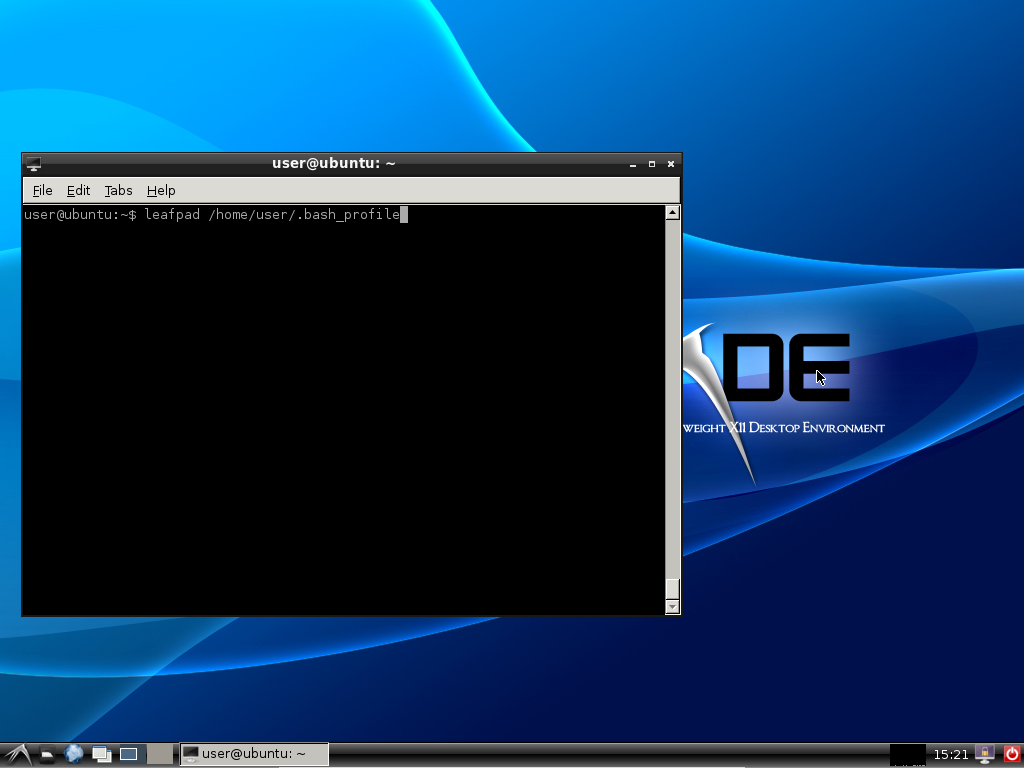
Task: Select the user@ubuntu taskbar button
Action: point(253,754)
